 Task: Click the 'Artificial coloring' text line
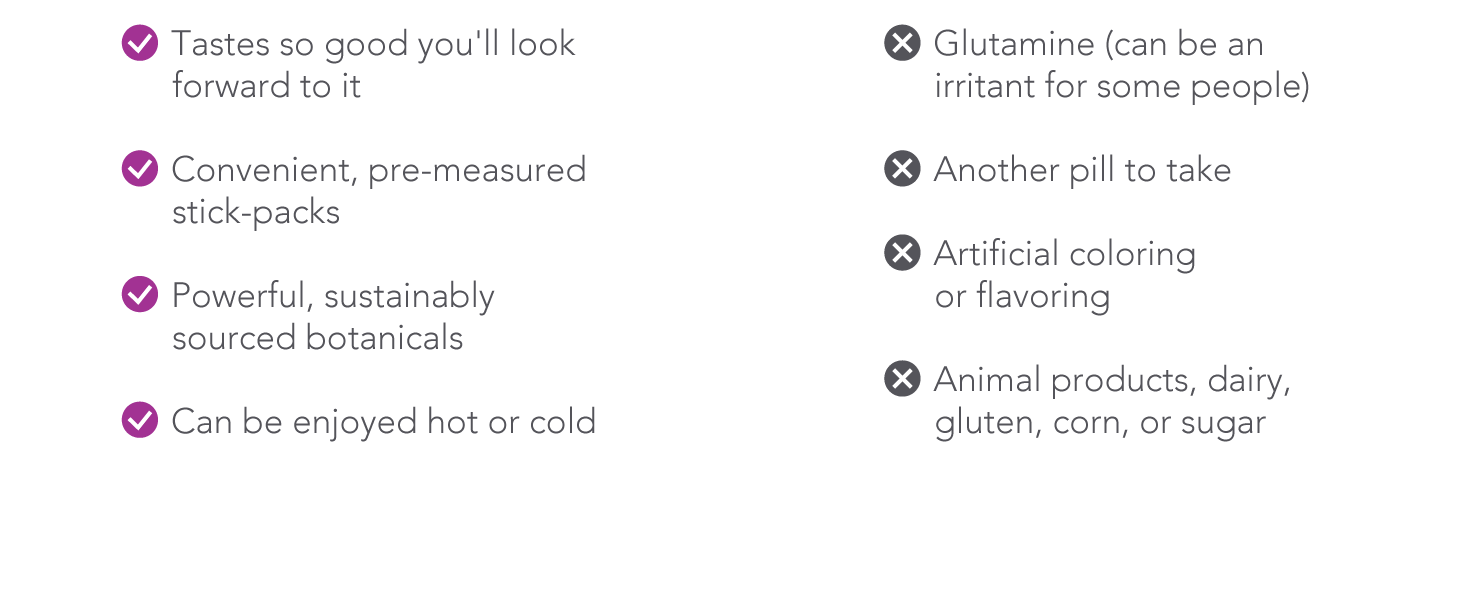(1065, 254)
